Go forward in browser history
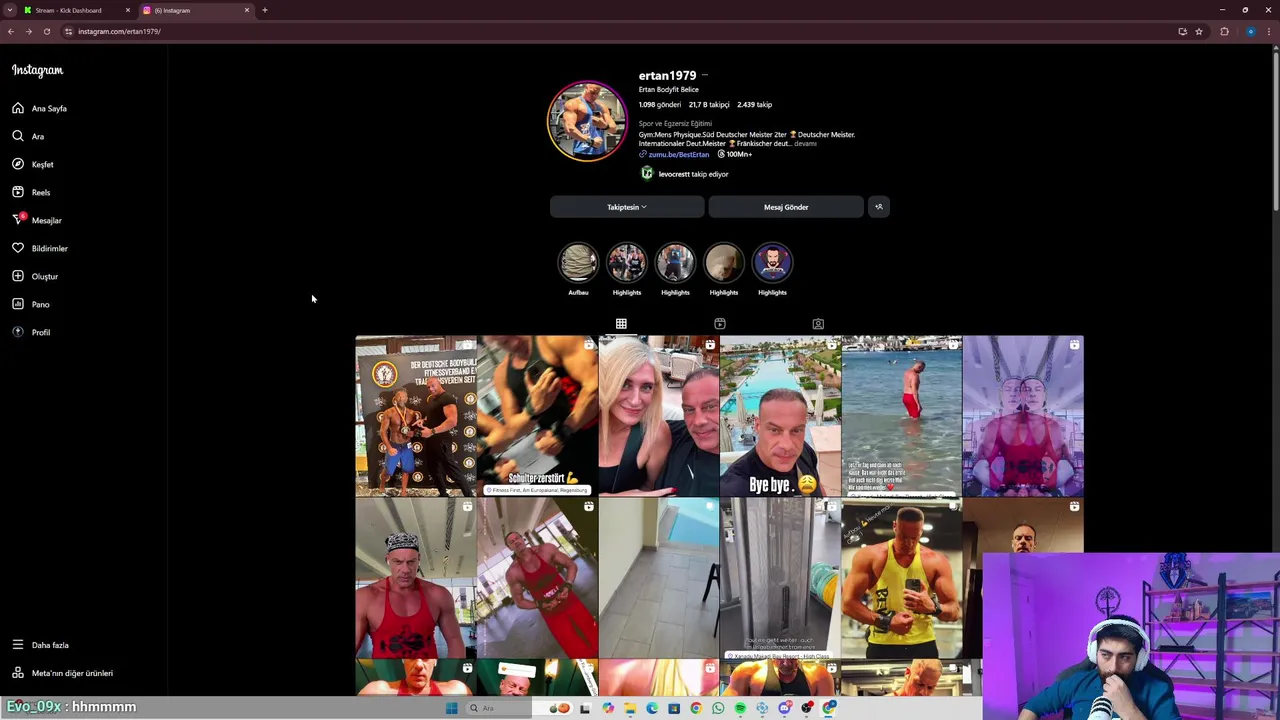1280x720 pixels. coord(29,31)
